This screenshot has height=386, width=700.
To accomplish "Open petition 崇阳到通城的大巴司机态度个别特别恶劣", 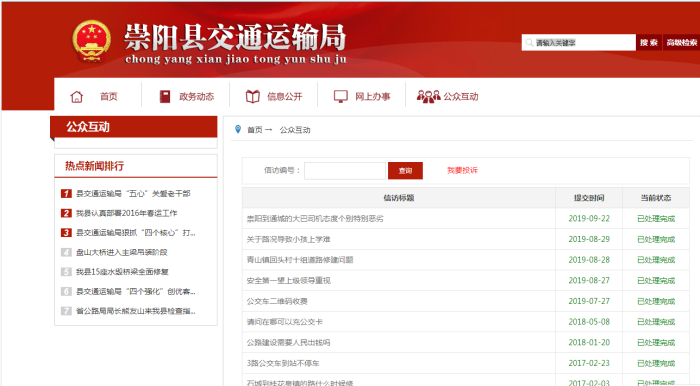I will (x=315, y=219).
